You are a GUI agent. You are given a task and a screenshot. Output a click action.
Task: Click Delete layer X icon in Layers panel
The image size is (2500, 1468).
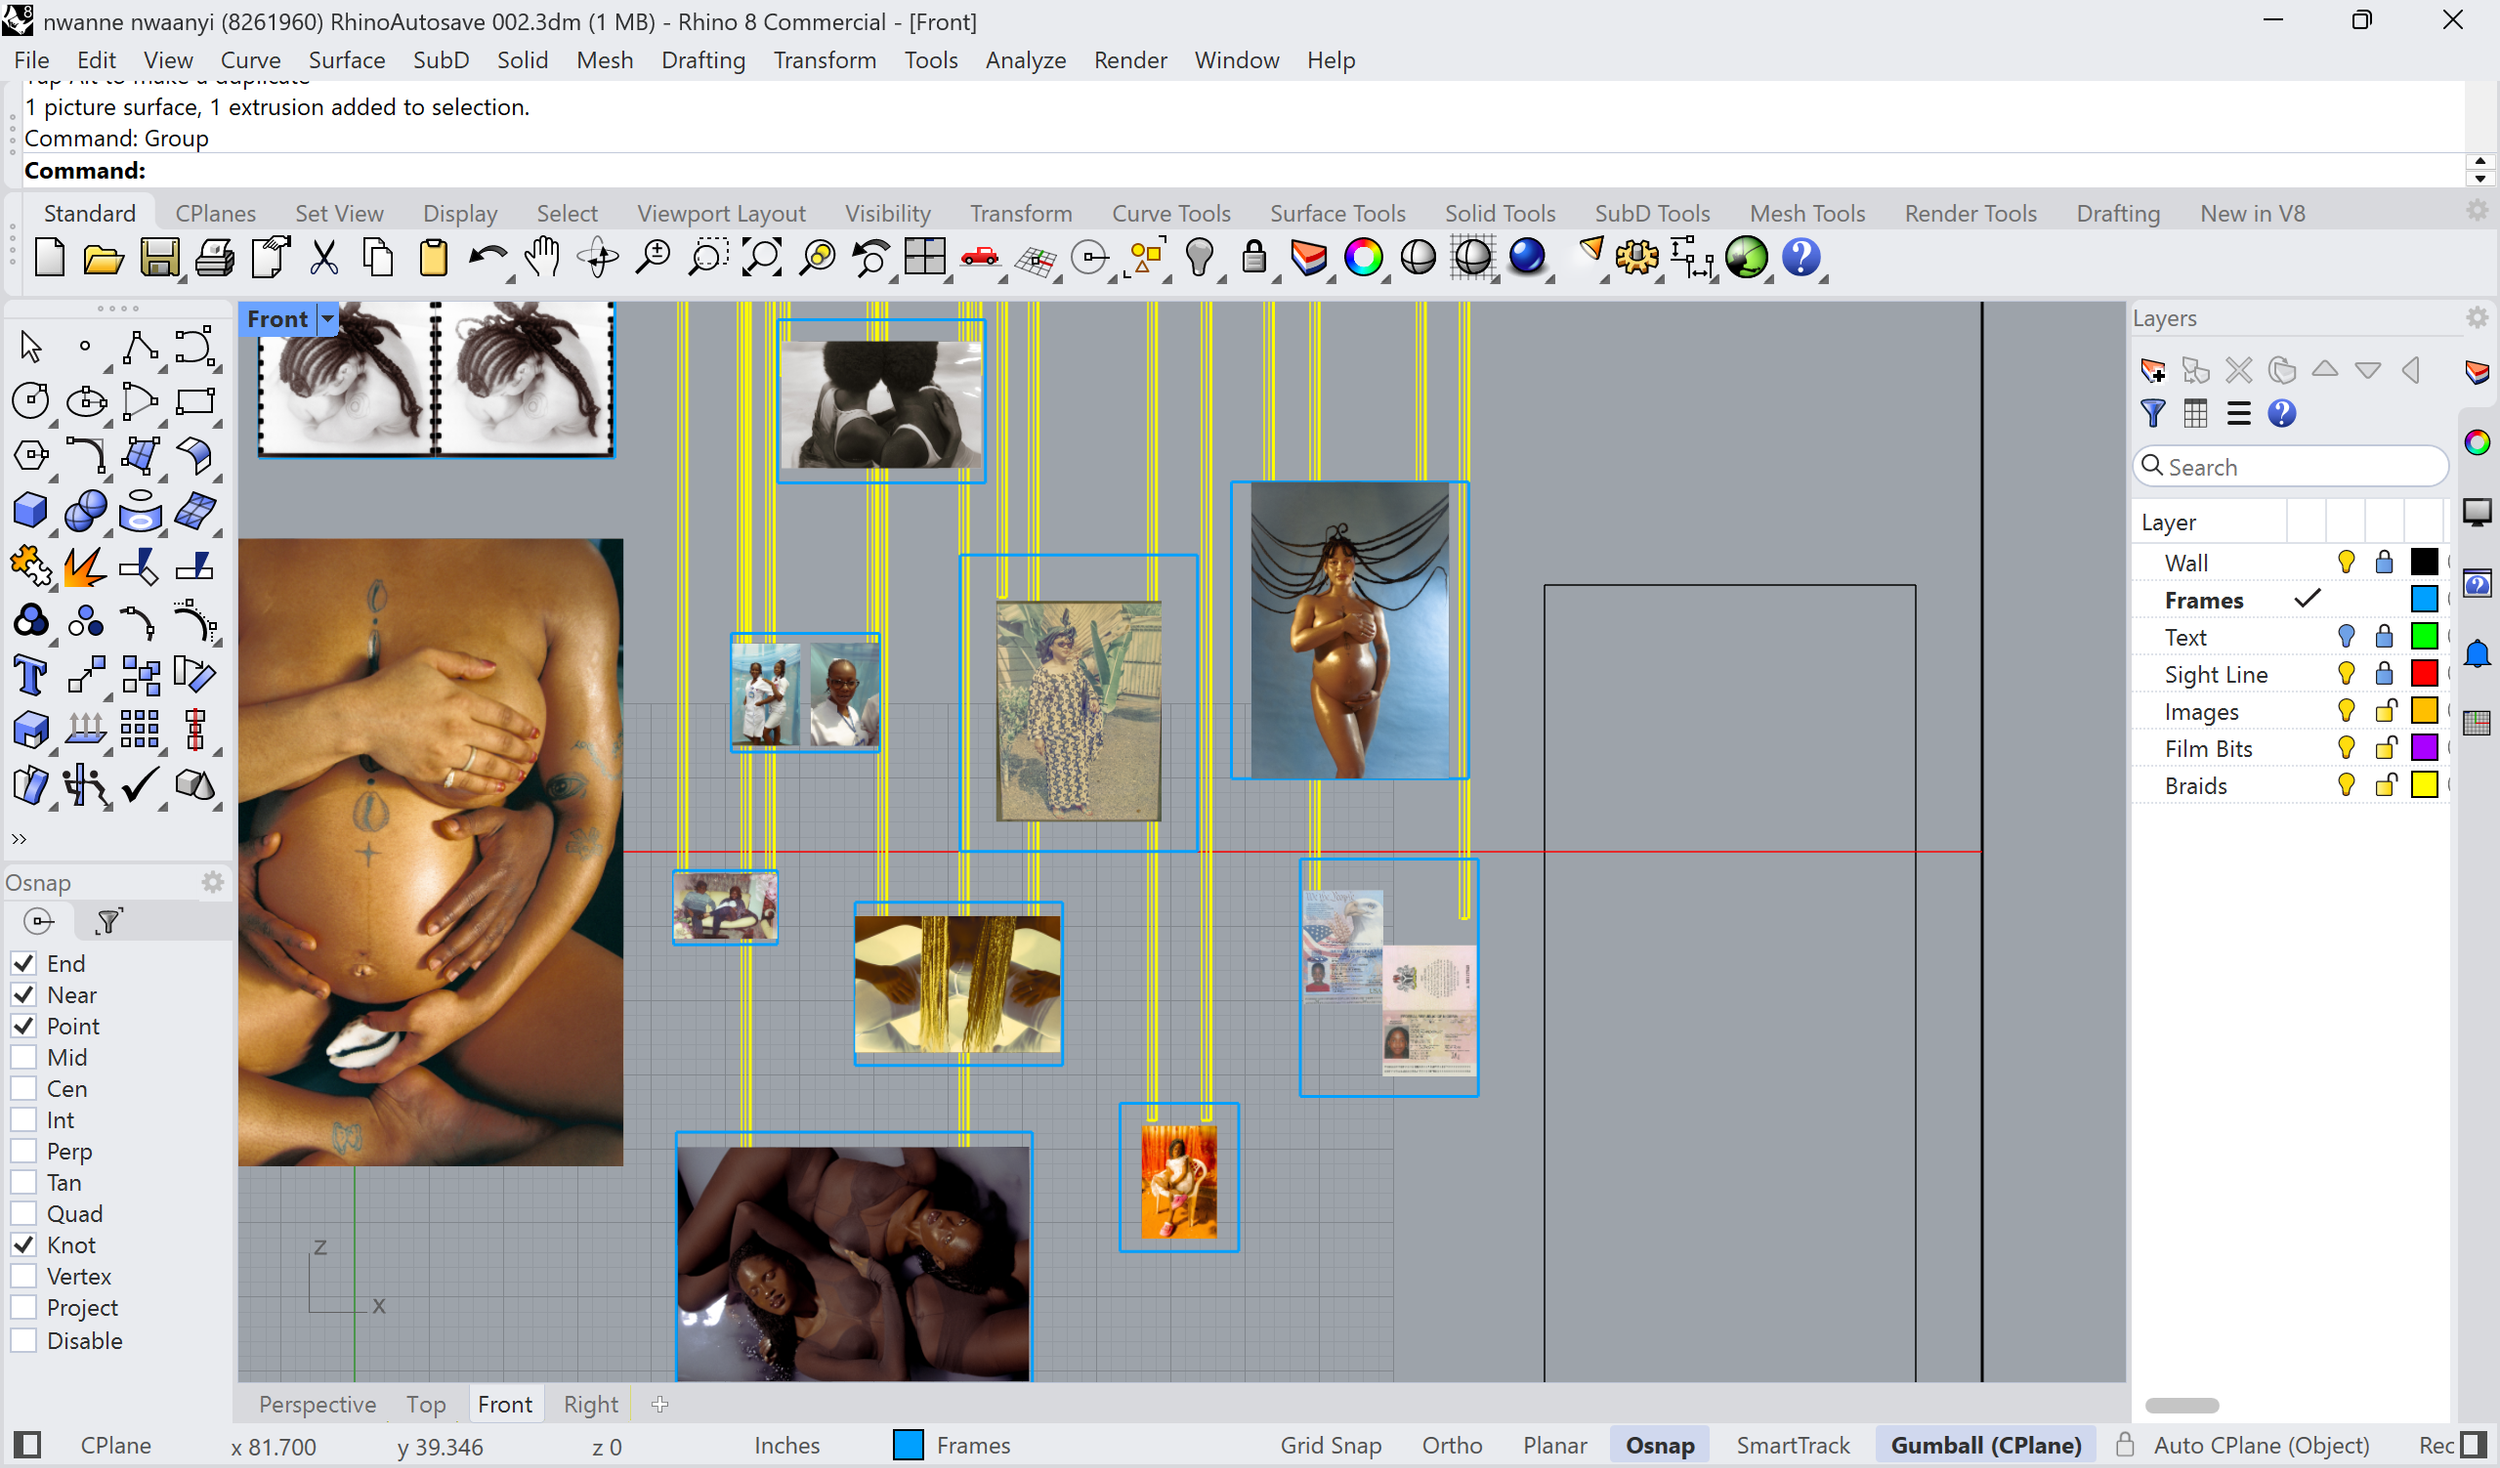pyautogui.click(x=2238, y=371)
